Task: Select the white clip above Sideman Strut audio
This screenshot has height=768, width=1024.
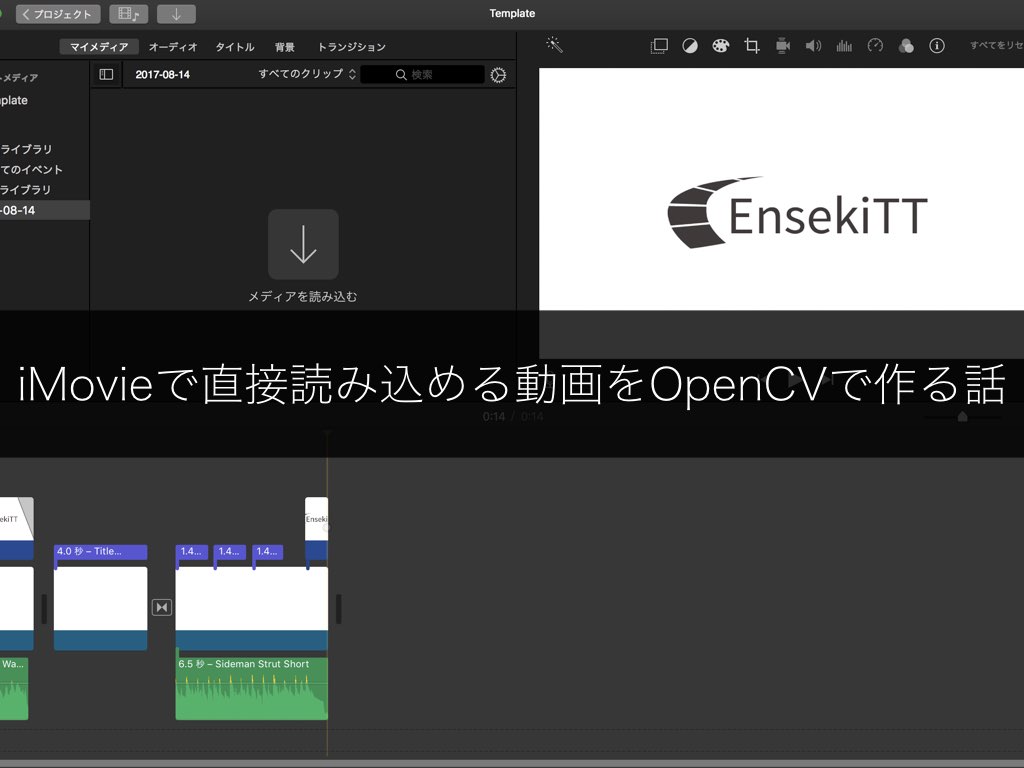Action: pyautogui.click(x=251, y=608)
